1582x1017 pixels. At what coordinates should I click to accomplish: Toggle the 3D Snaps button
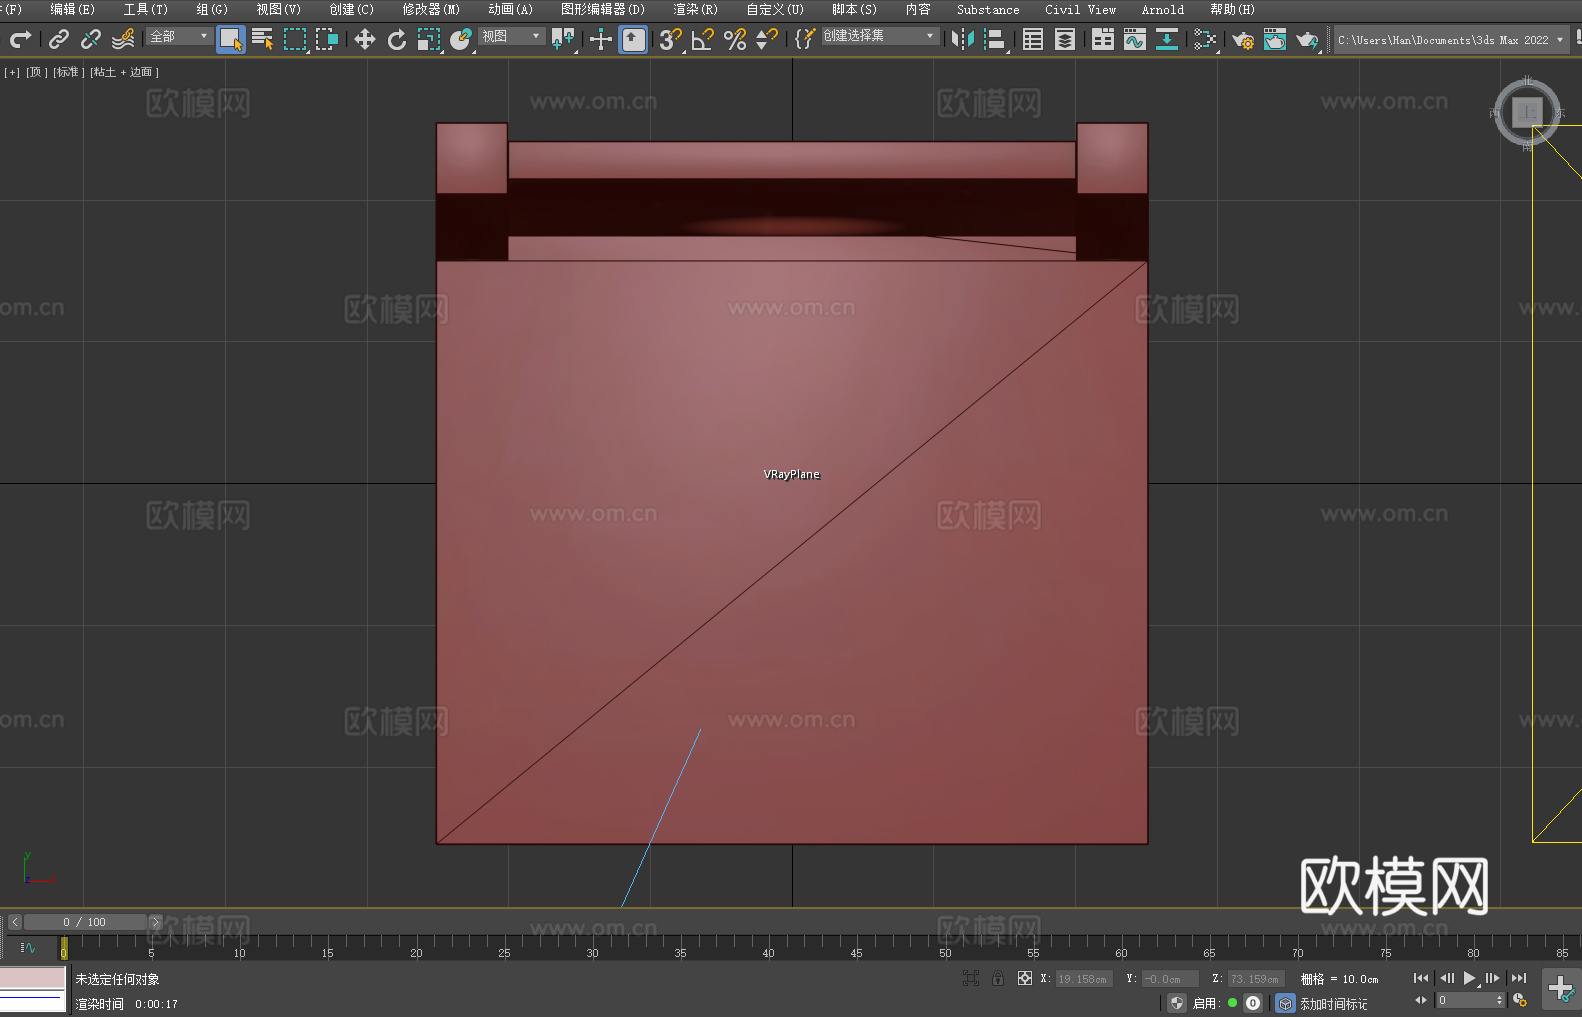point(671,39)
